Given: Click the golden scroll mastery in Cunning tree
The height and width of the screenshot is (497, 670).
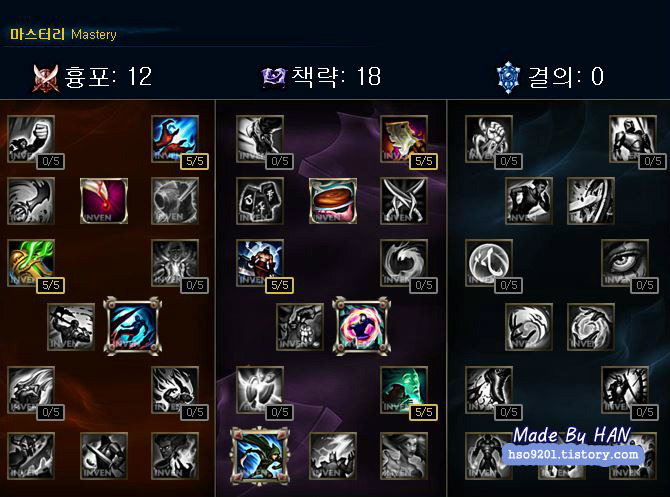Looking at the screenshot, I should pyautogui.click(x=404, y=139).
